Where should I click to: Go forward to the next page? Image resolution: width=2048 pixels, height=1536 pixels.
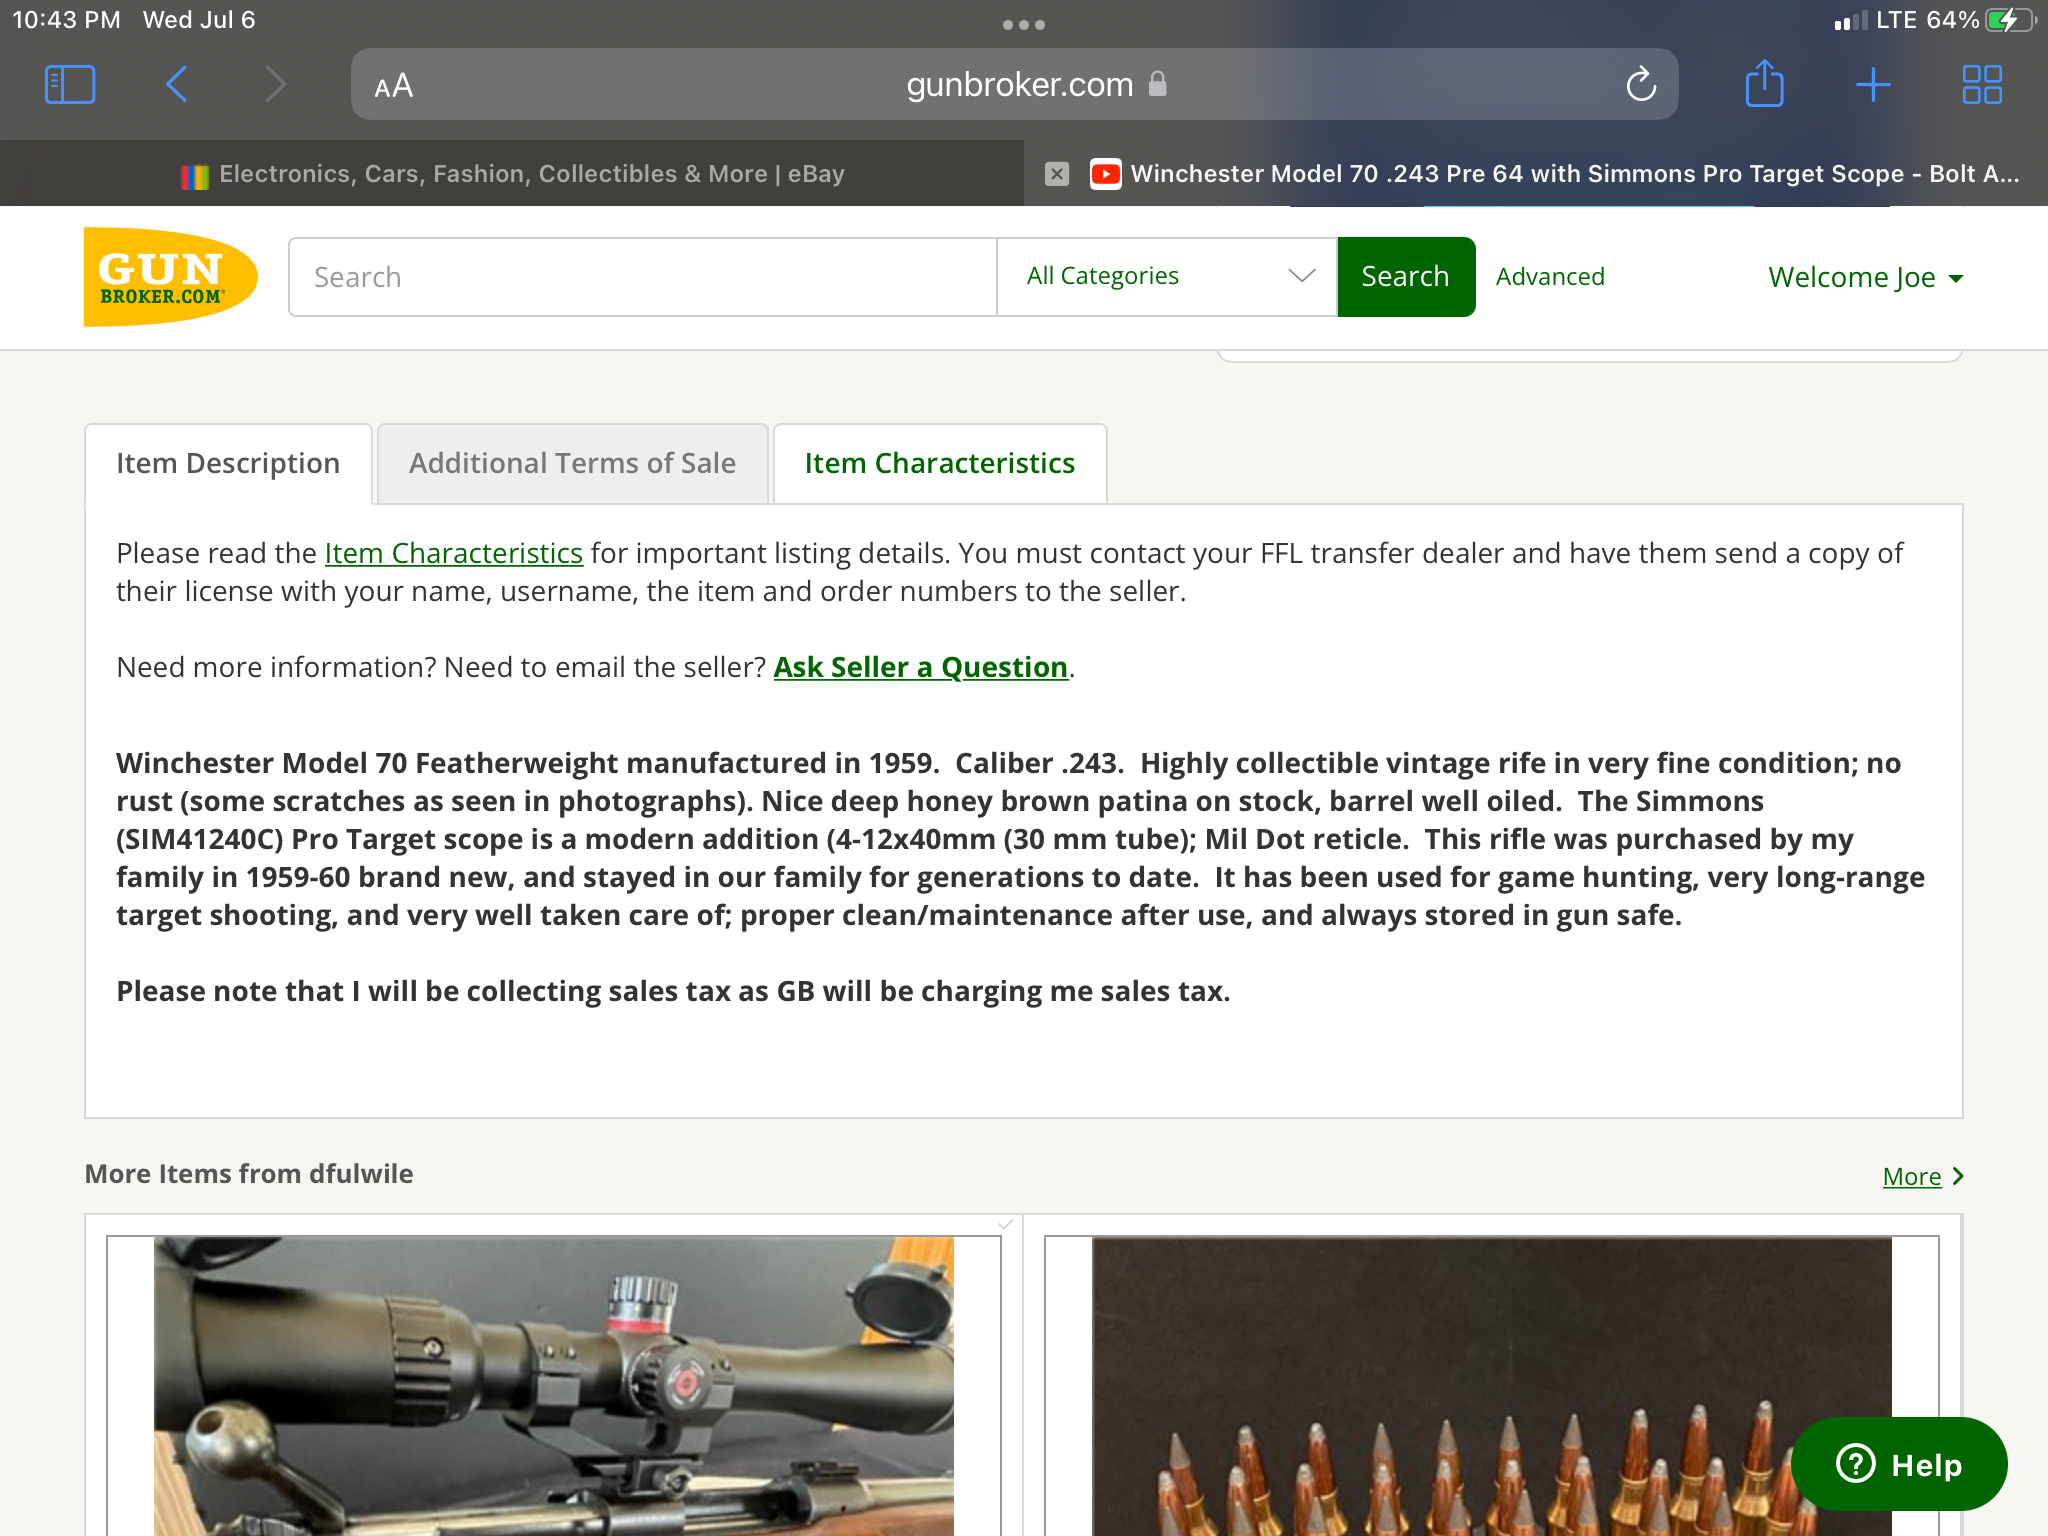coord(276,85)
